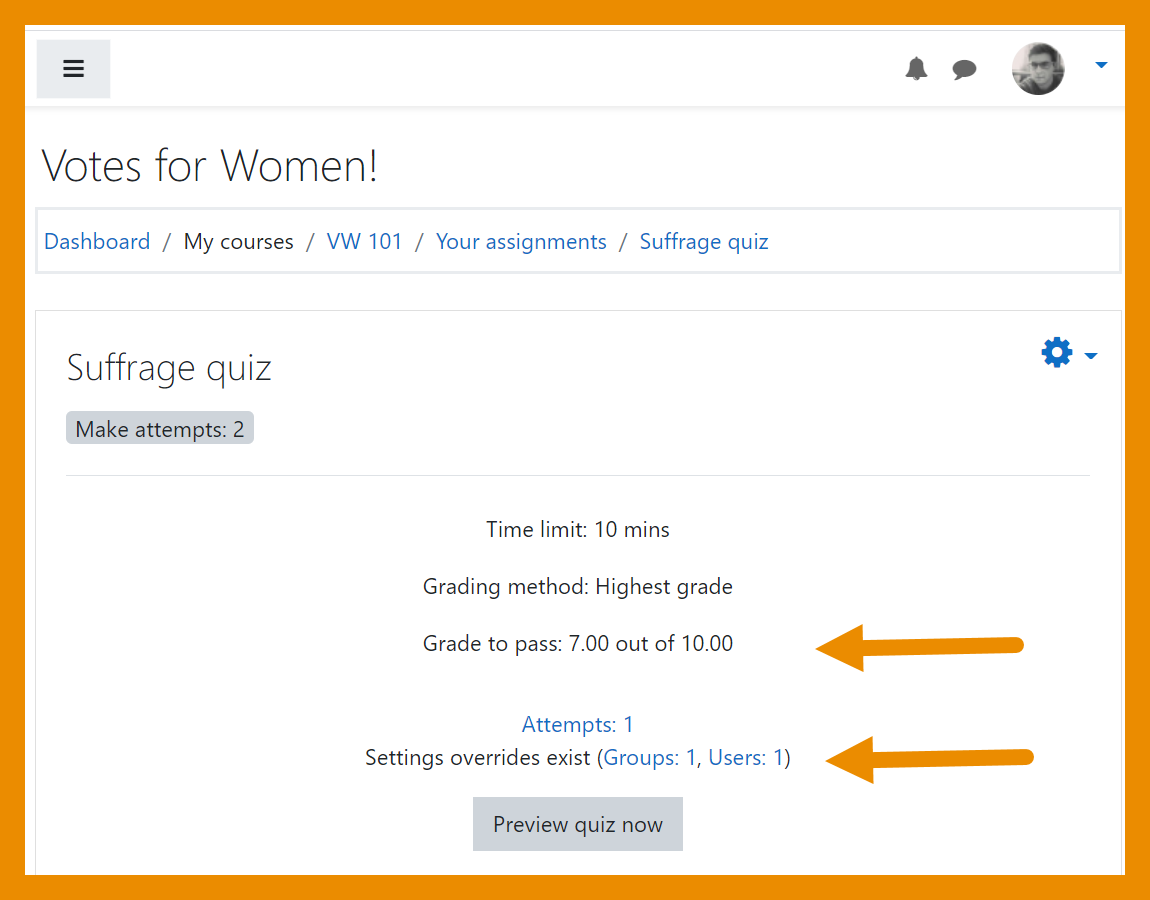Open the navigation drawer hamburger menu
The image size is (1150, 900).
73,68
